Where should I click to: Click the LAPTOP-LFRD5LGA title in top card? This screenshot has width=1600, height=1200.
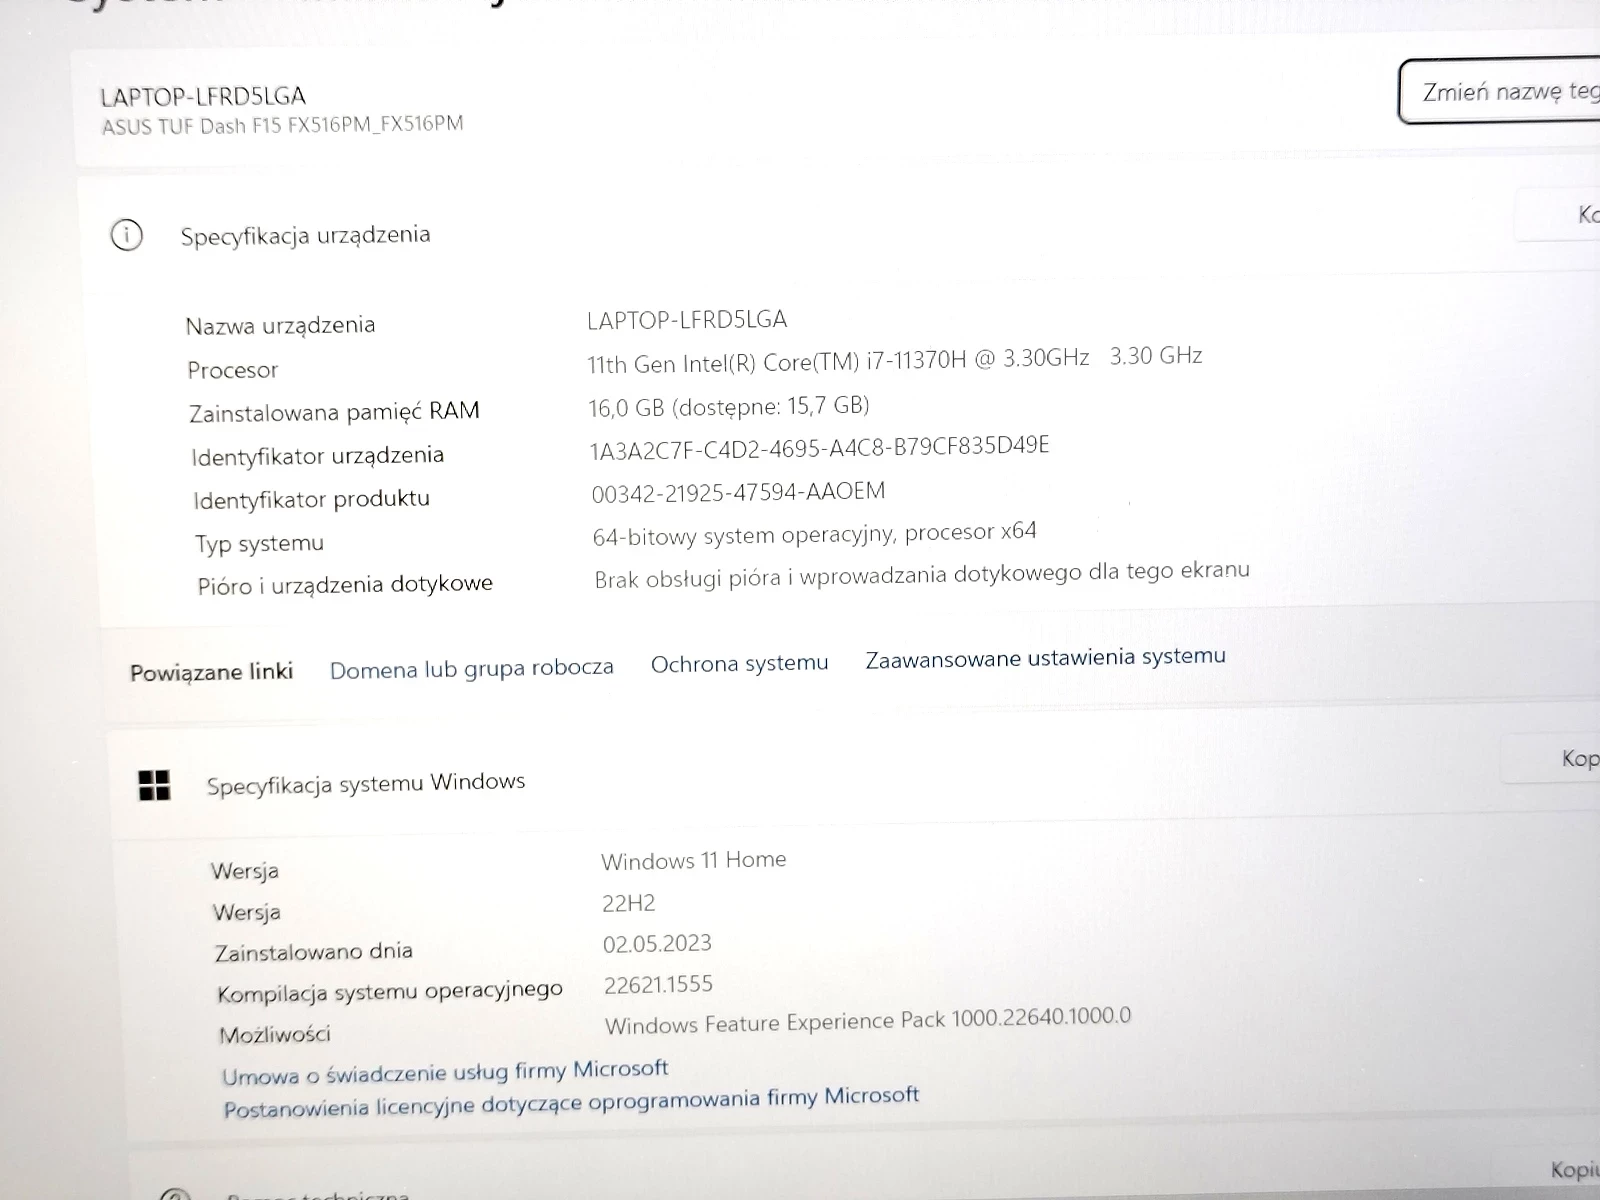(203, 96)
